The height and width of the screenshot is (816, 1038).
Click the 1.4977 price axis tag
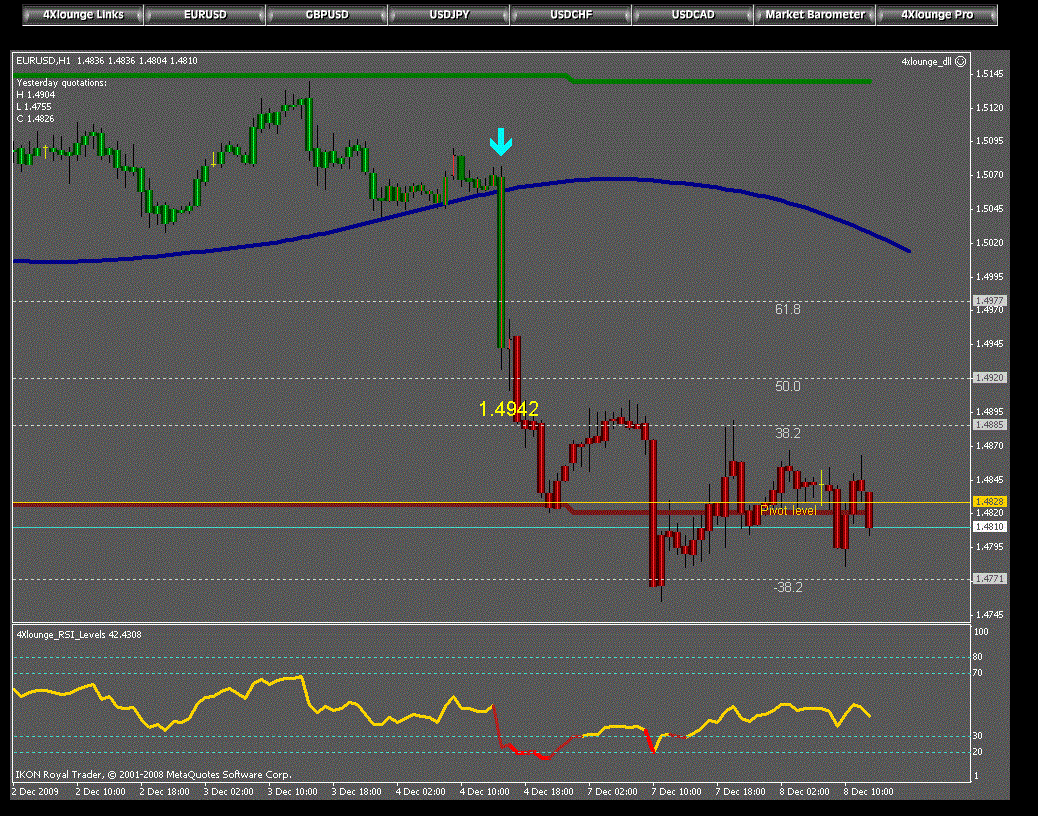tap(990, 300)
